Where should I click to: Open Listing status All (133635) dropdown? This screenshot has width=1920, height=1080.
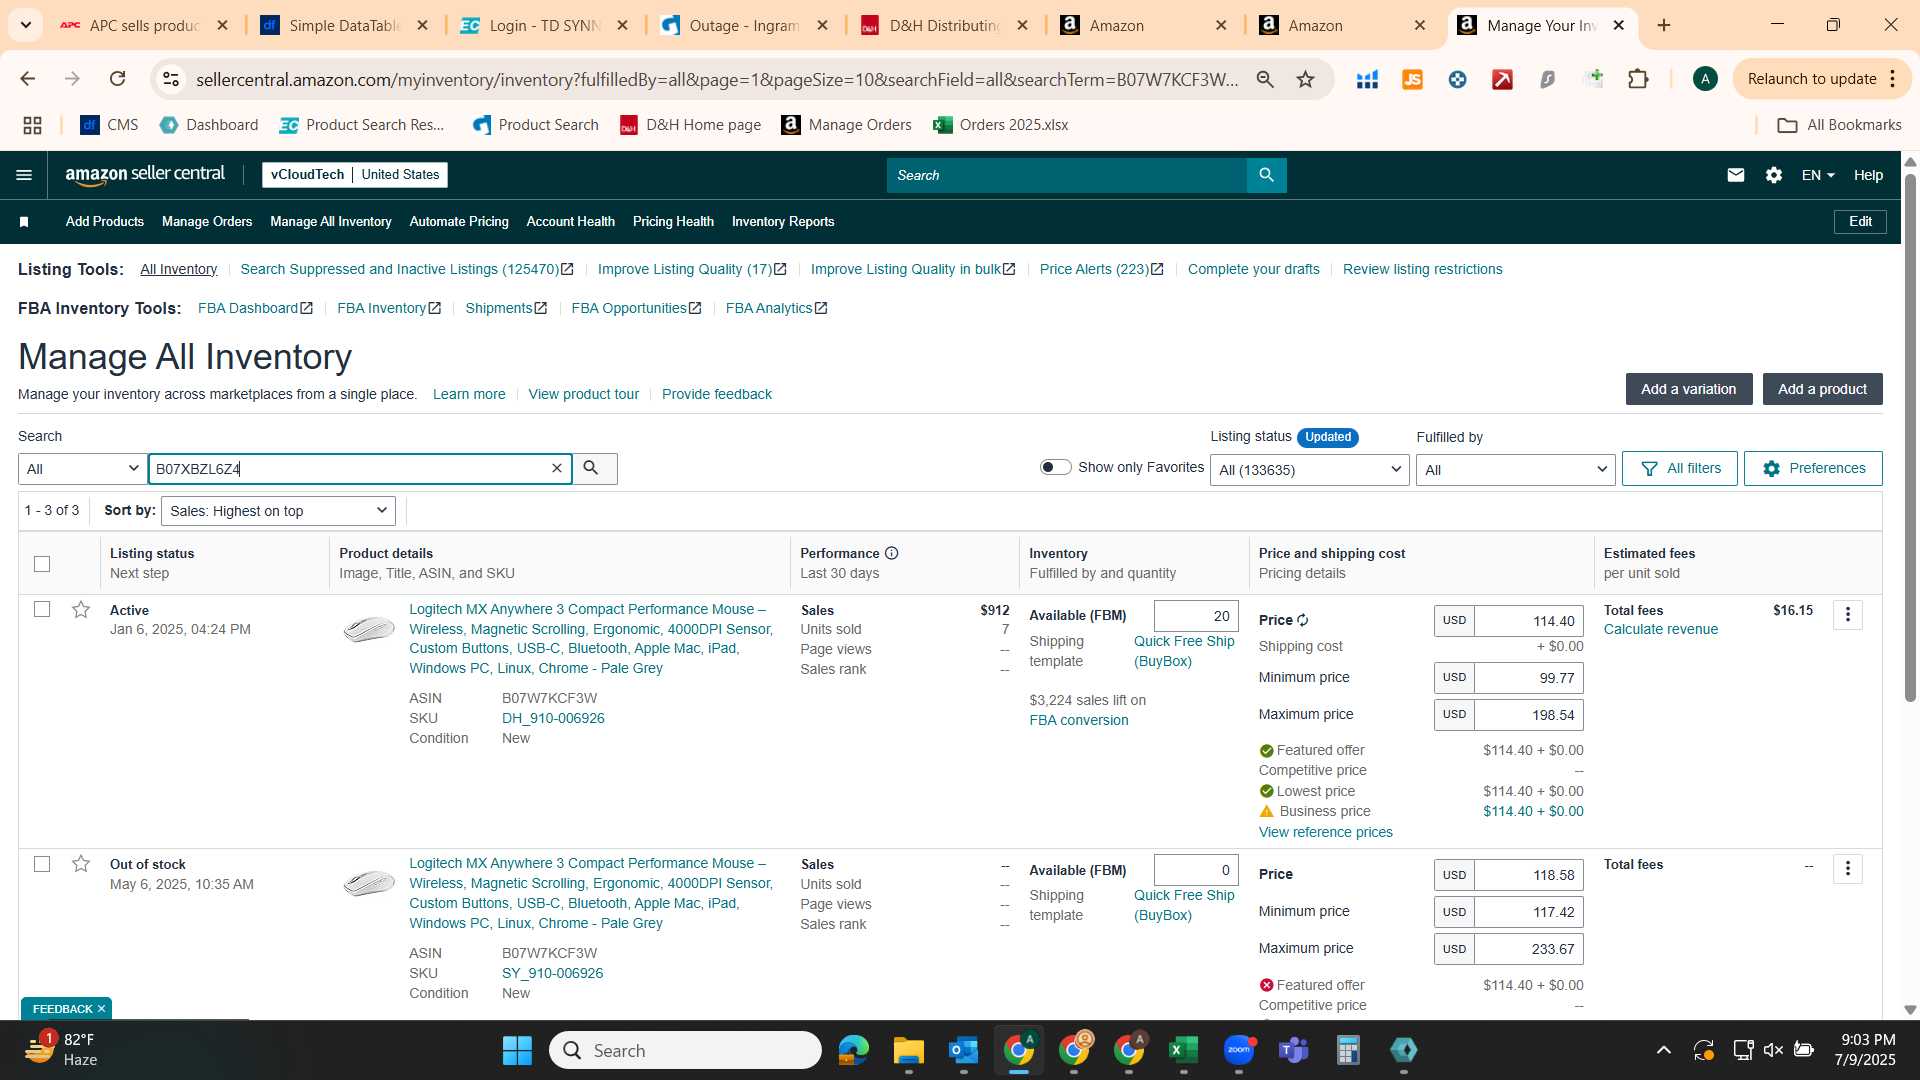1309,470
